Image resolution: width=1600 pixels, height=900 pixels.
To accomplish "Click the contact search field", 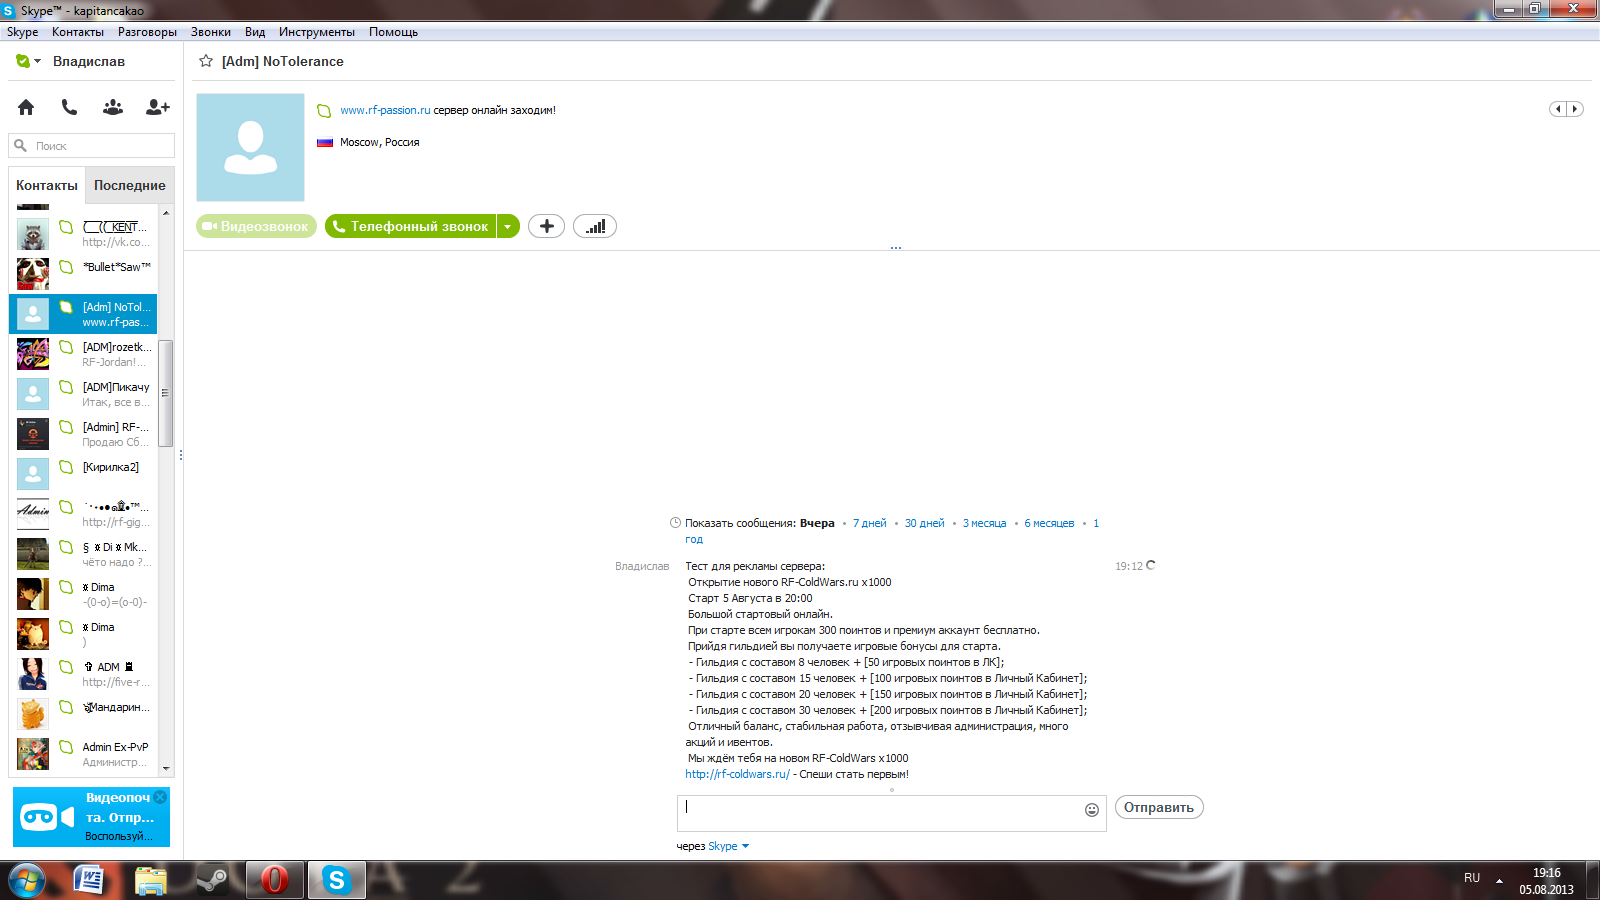I will (x=92, y=146).
